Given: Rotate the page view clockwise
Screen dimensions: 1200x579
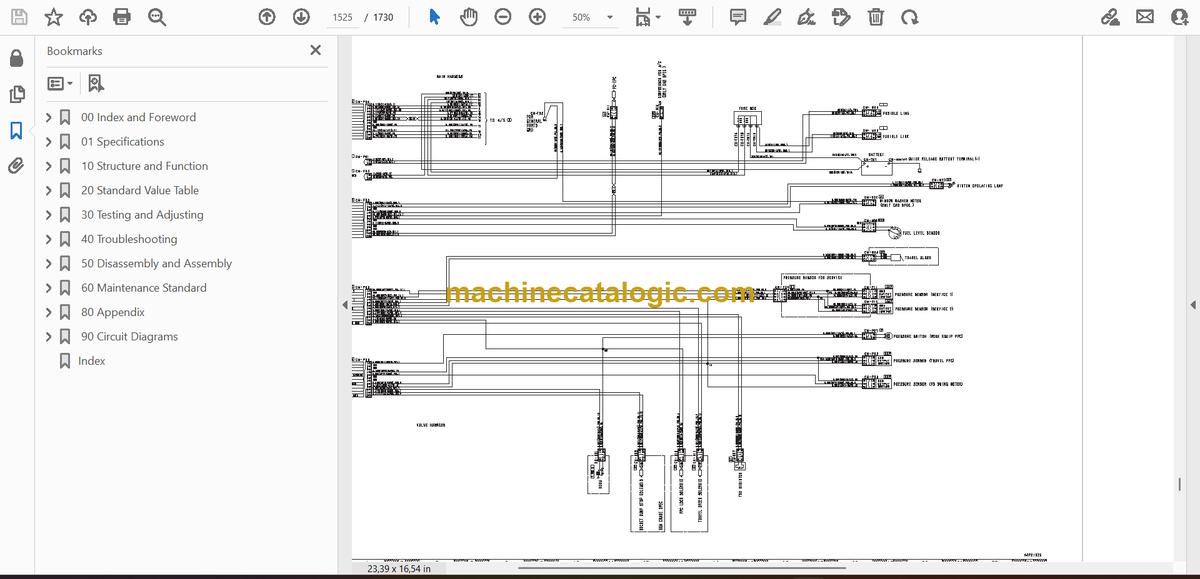Looking at the screenshot, I should (x=910, y=17).
